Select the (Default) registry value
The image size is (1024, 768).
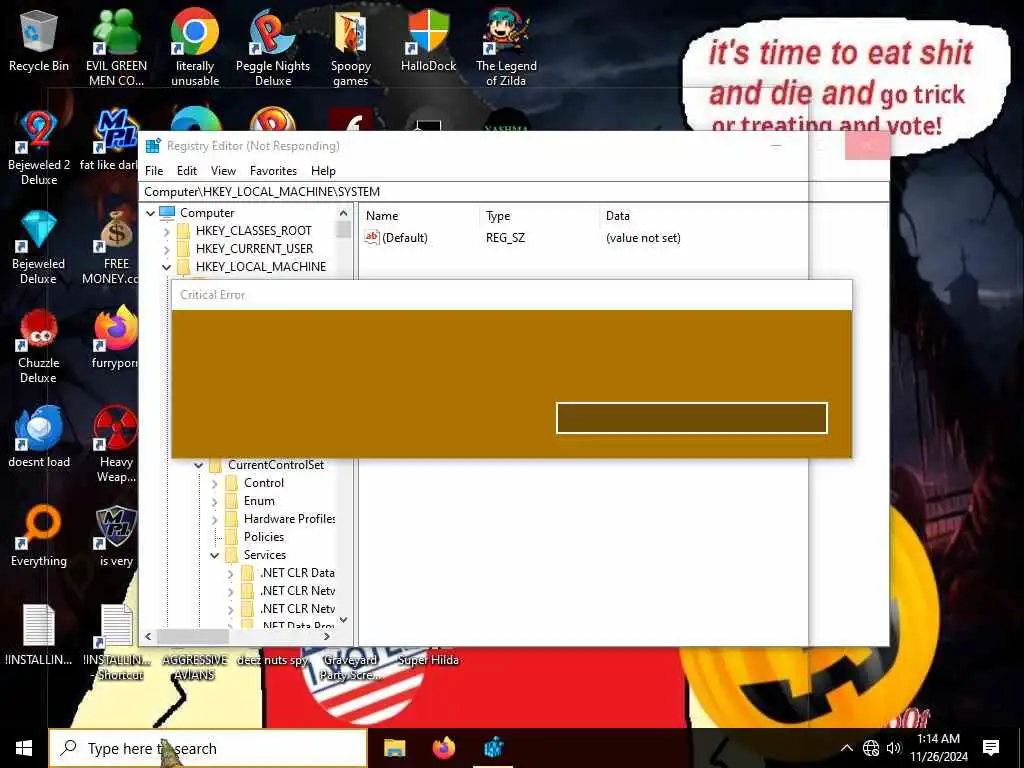click(396, 238)
